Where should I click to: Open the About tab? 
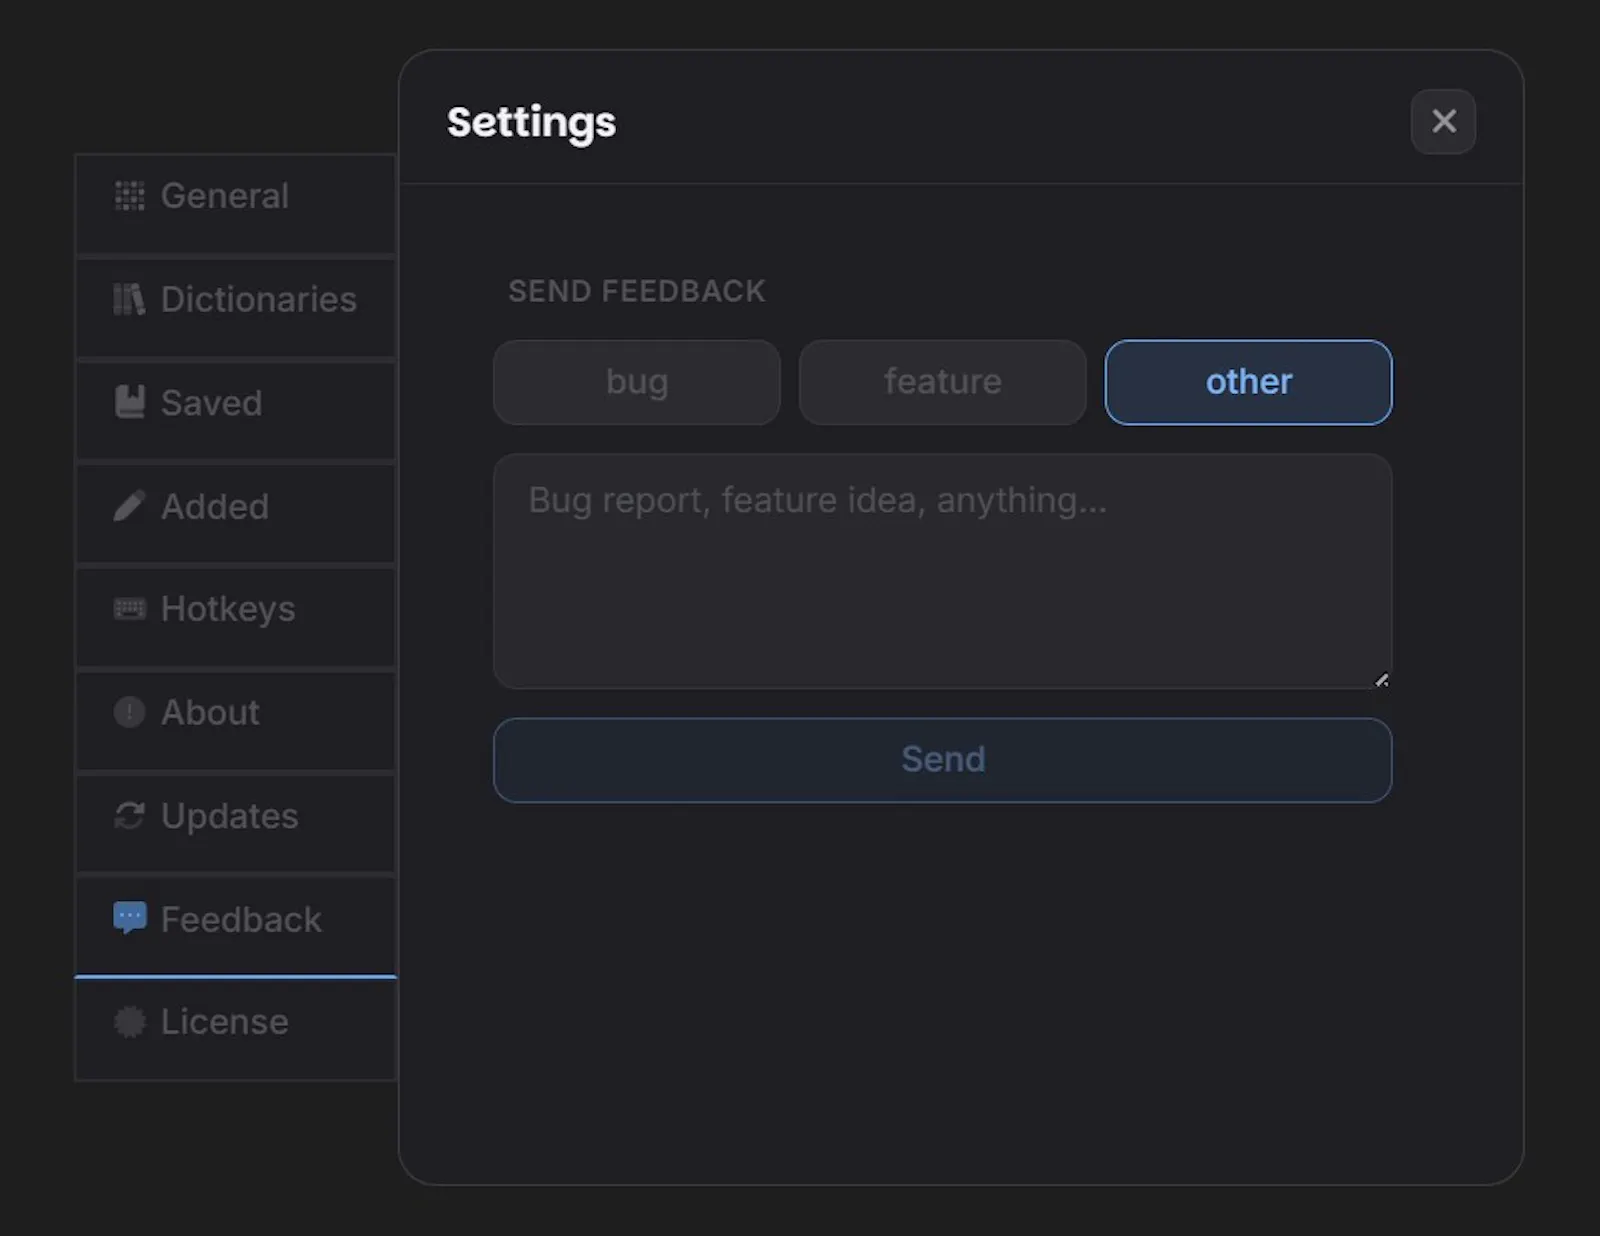click(236, 721)
